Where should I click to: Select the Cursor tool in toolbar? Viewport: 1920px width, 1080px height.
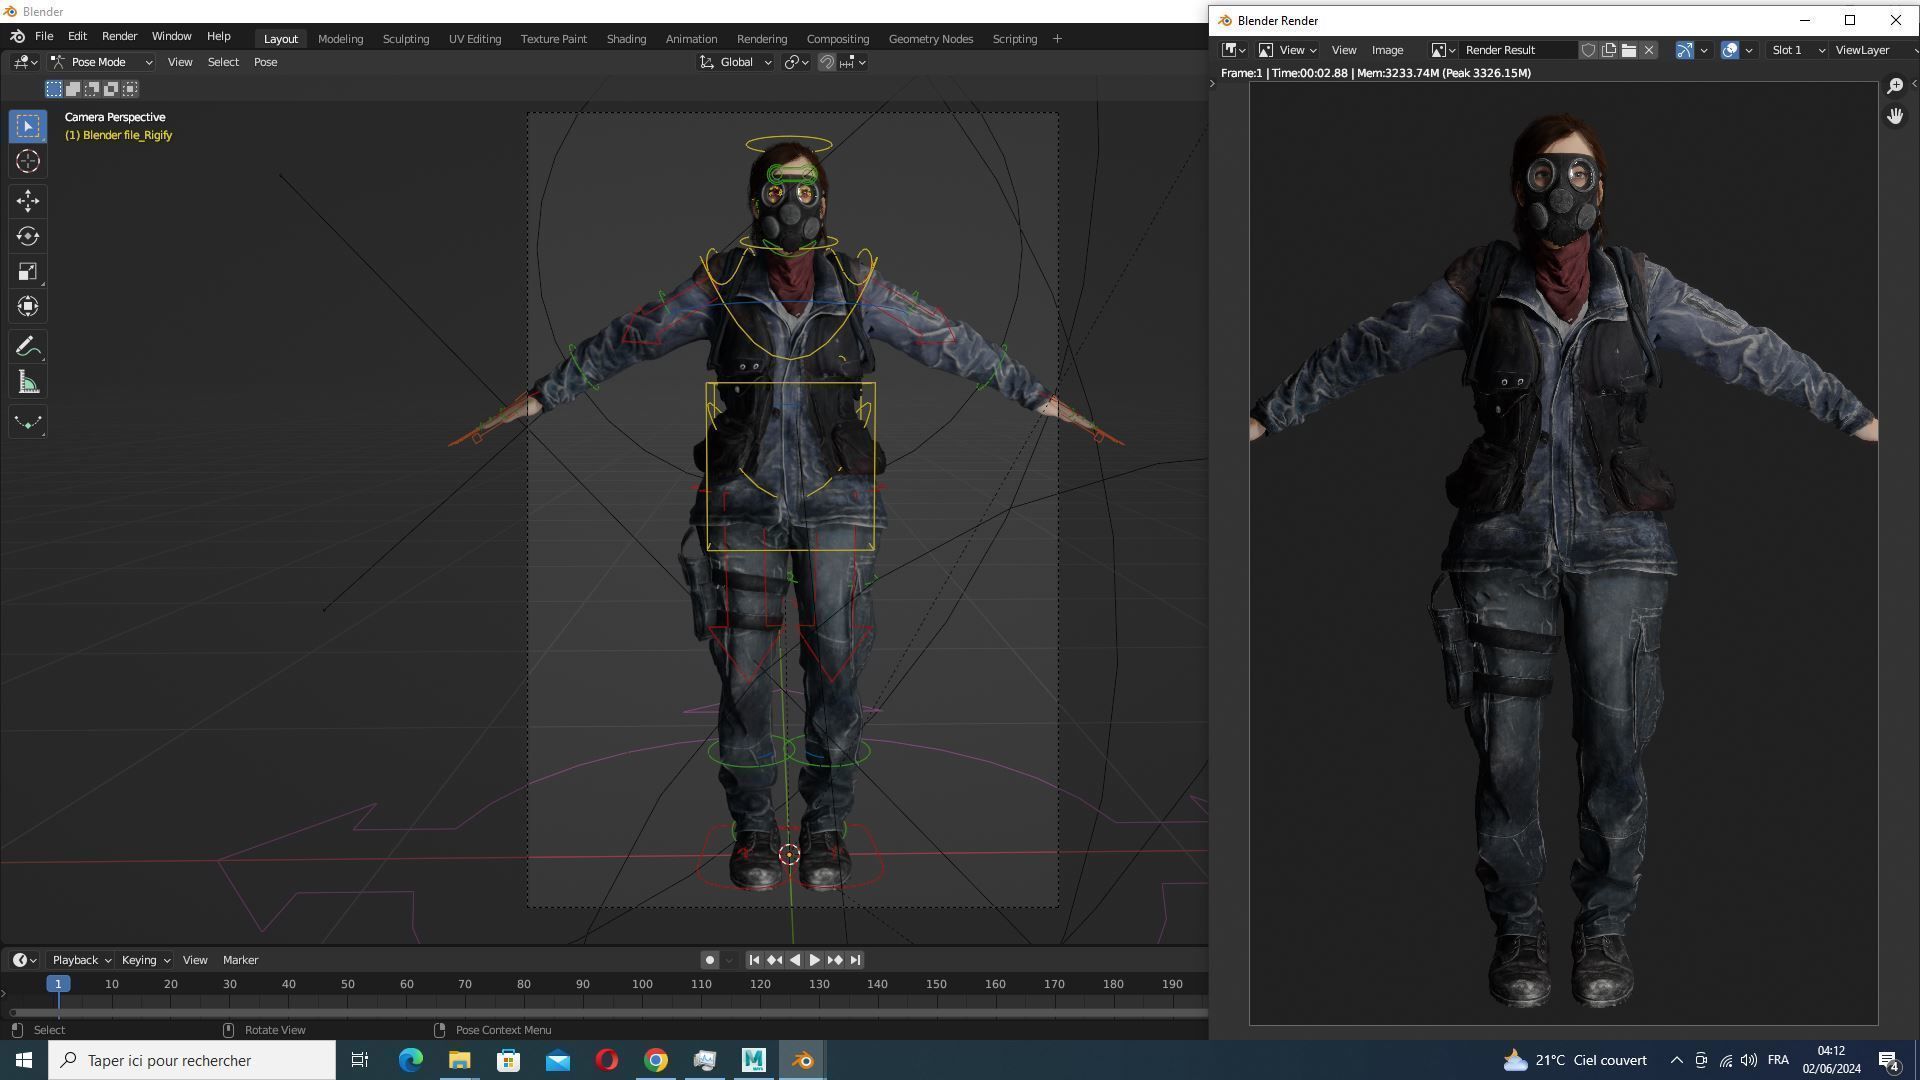(28, 161)
